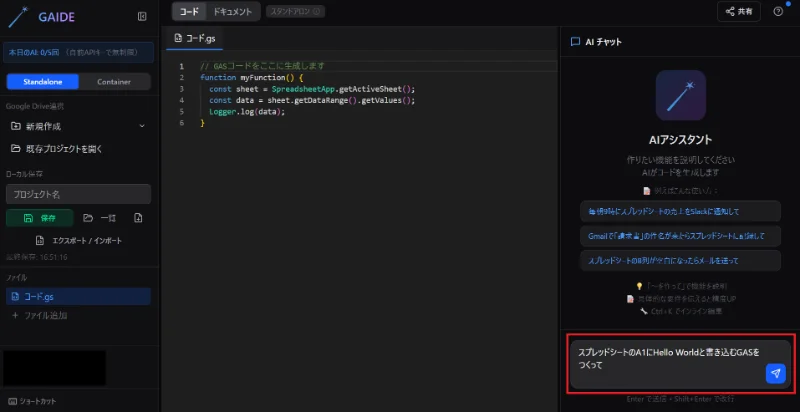
Task: Send the chat message with paper plane icon
Action: (775, 373)
